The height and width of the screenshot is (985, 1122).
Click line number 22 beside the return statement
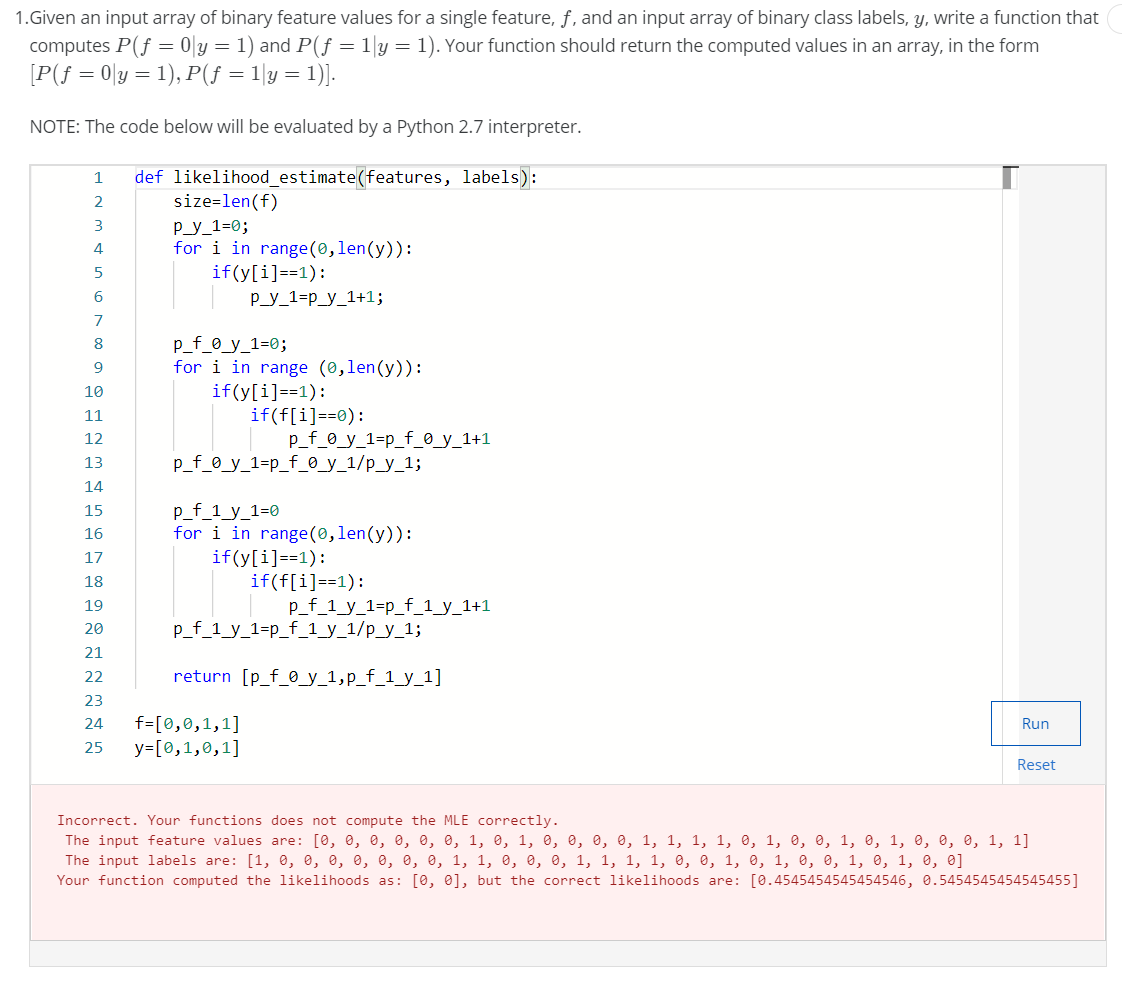[93, 676]
